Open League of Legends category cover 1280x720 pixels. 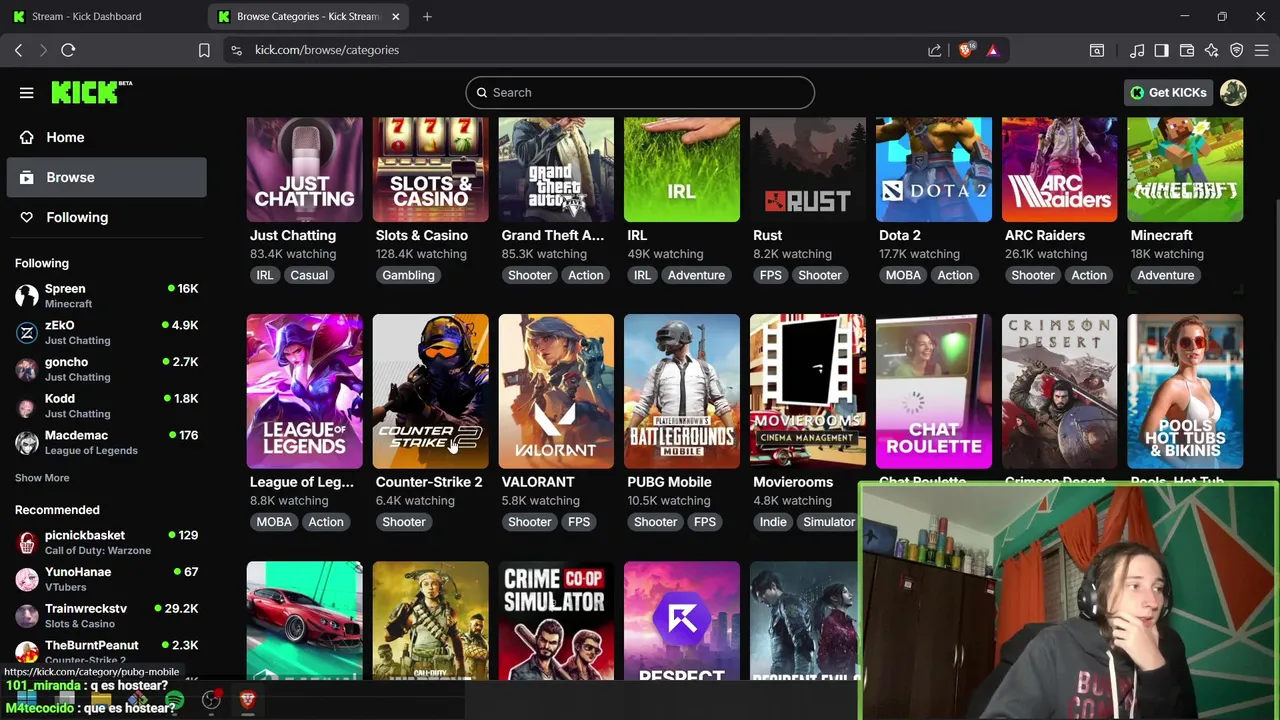pos(305,391)
